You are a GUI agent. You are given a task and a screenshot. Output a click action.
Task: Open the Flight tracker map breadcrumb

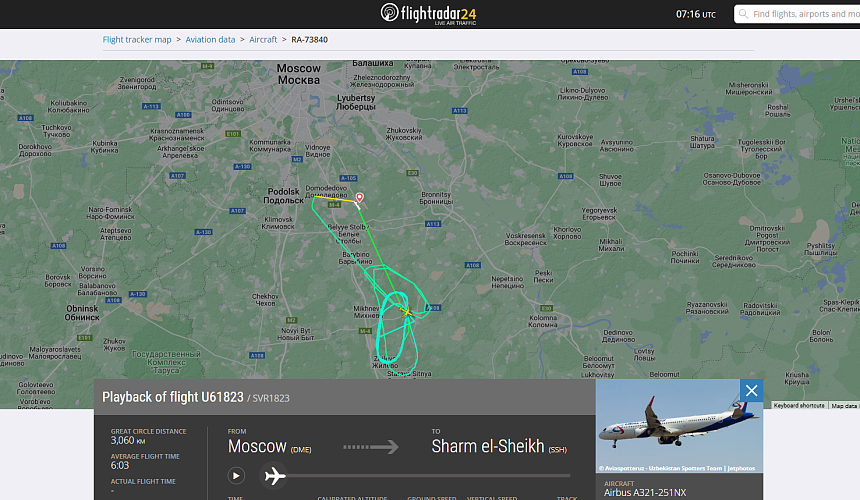137,39
